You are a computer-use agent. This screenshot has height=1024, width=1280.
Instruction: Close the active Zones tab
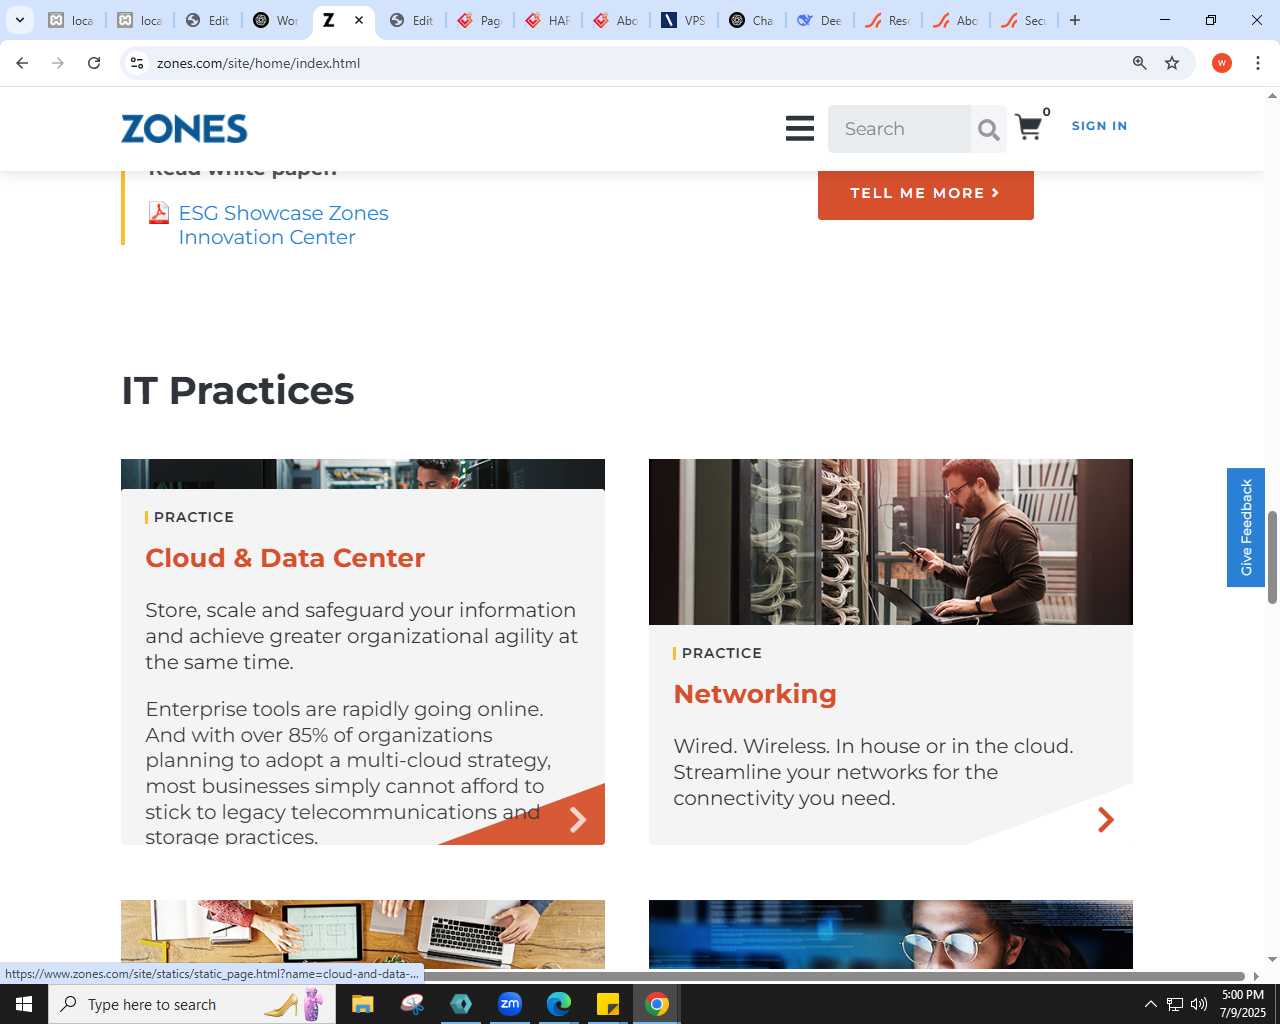(x=359, y=20)
